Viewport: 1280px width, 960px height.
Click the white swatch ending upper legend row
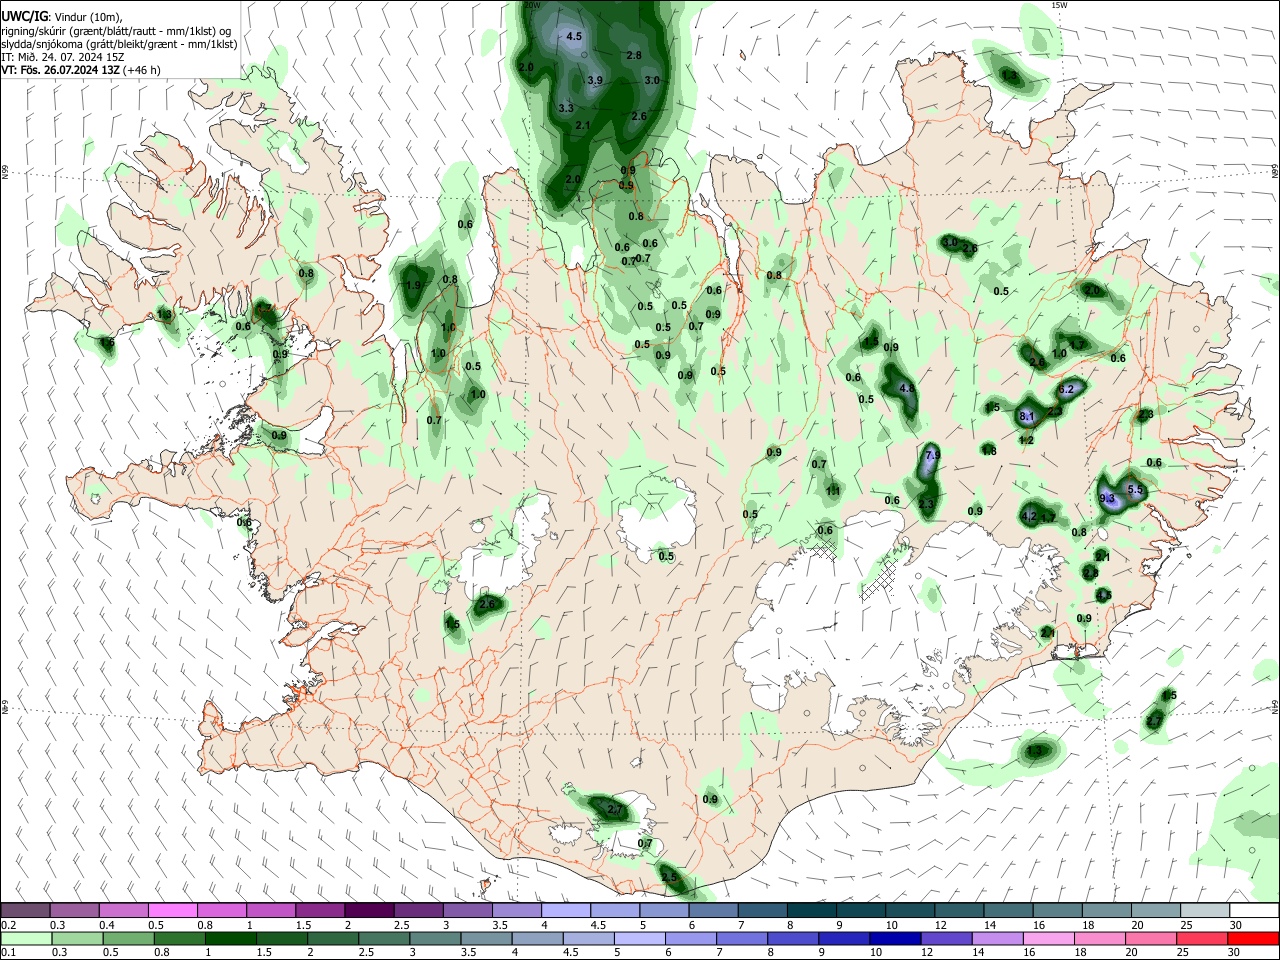click(x=1253, y=910)
